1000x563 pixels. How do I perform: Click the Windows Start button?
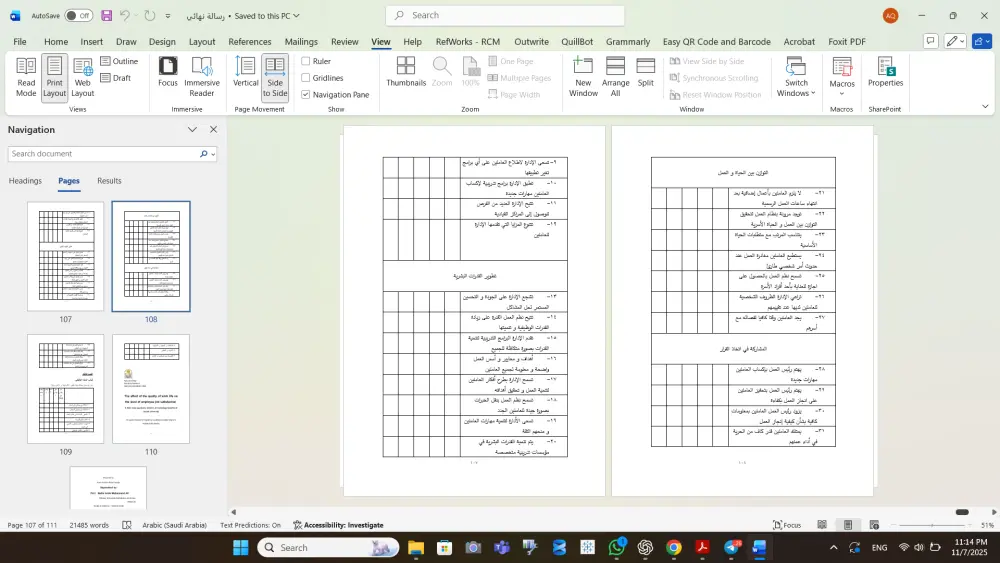(240, 547)
